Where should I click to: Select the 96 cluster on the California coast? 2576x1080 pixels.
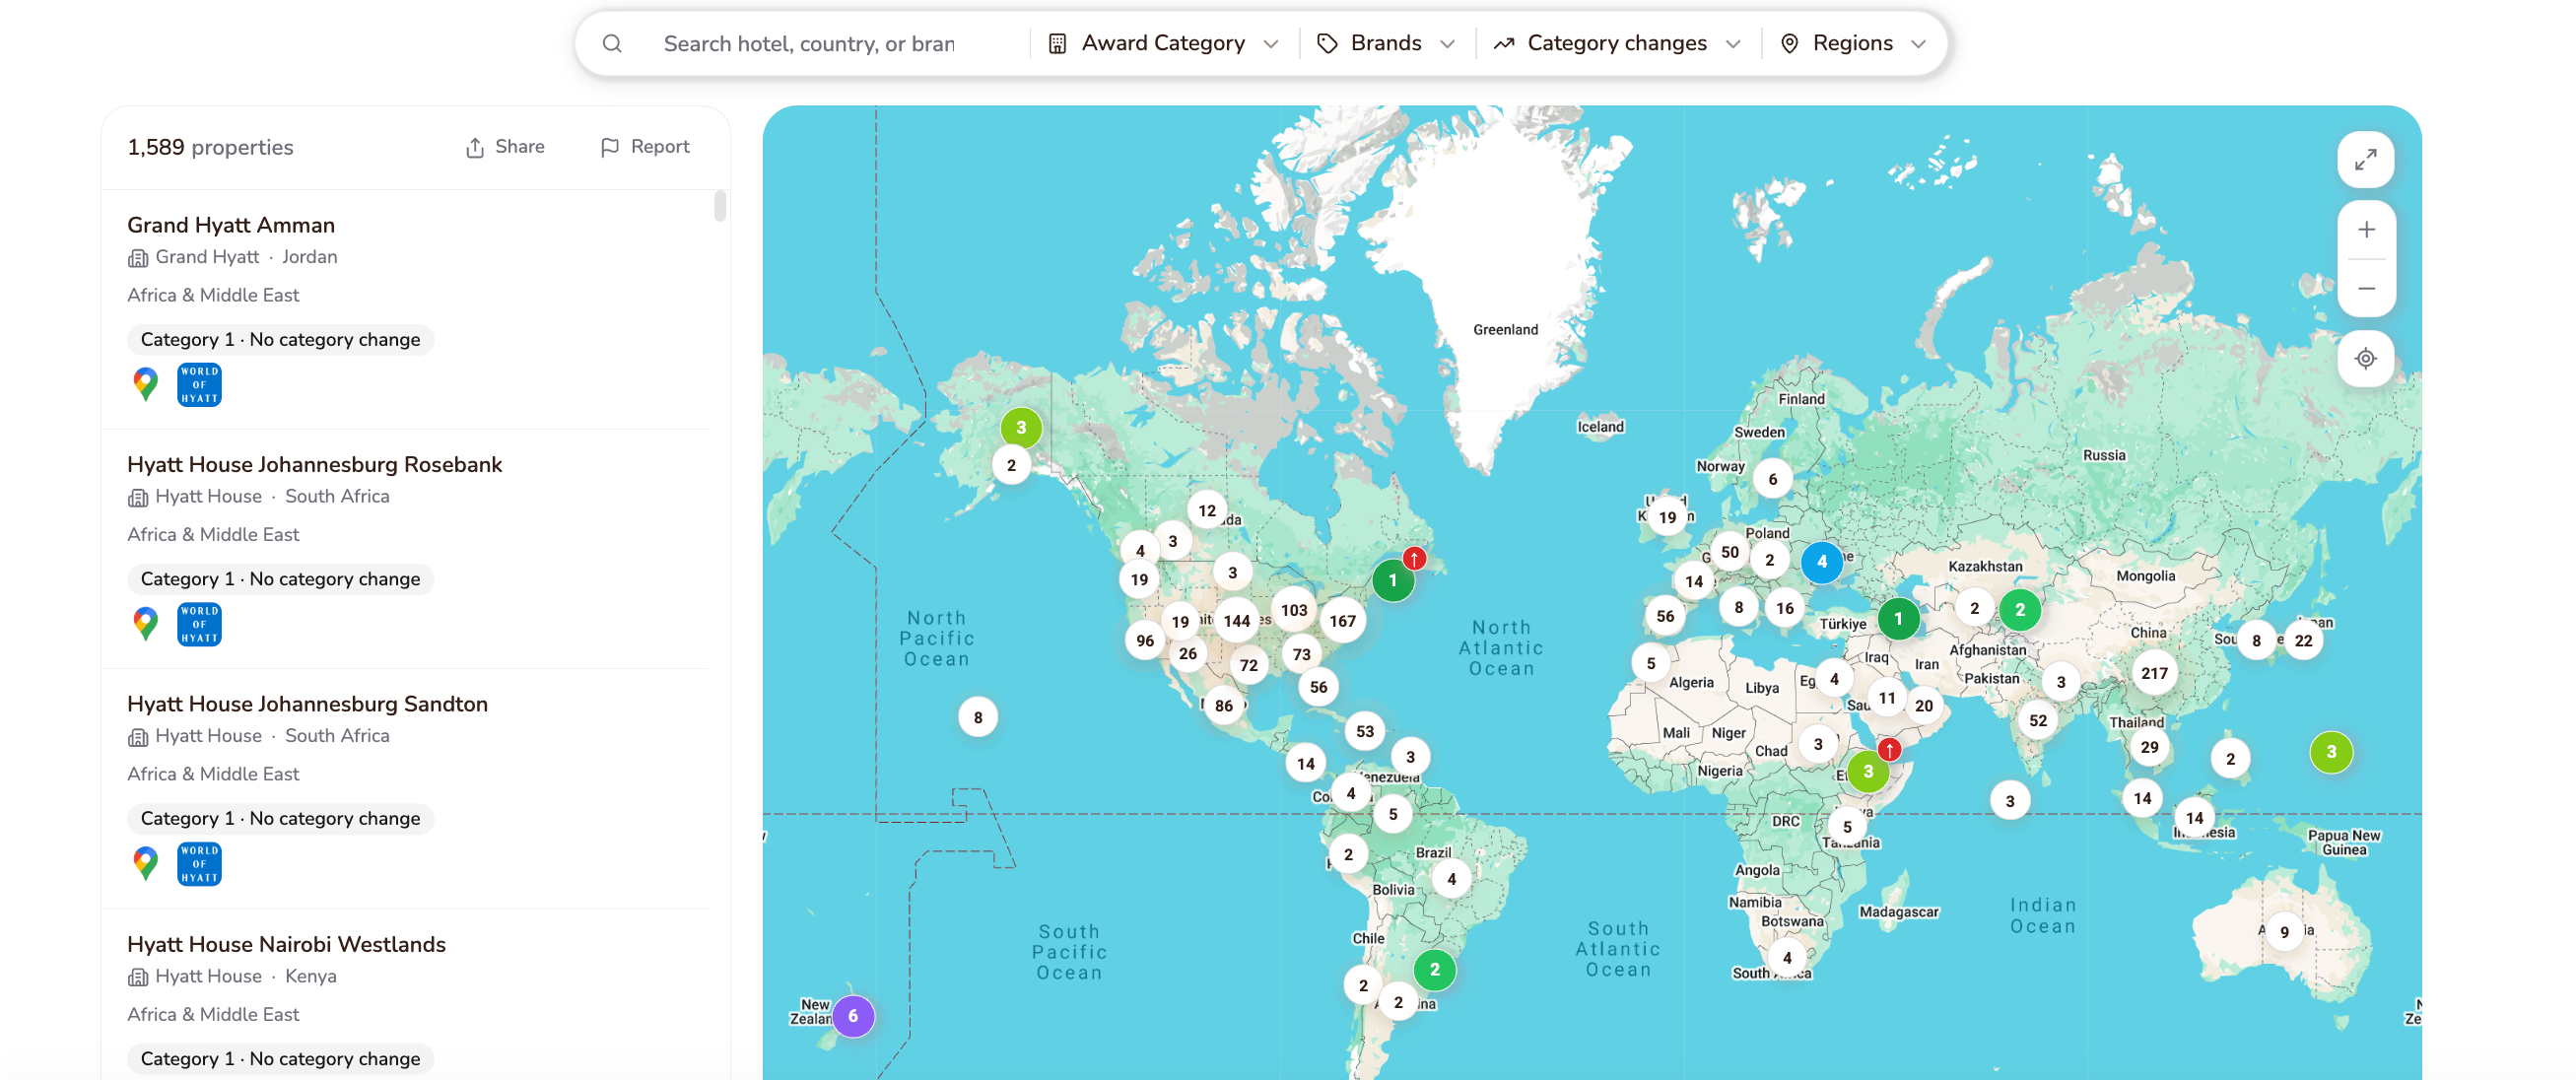click(x=1145, y=641)
